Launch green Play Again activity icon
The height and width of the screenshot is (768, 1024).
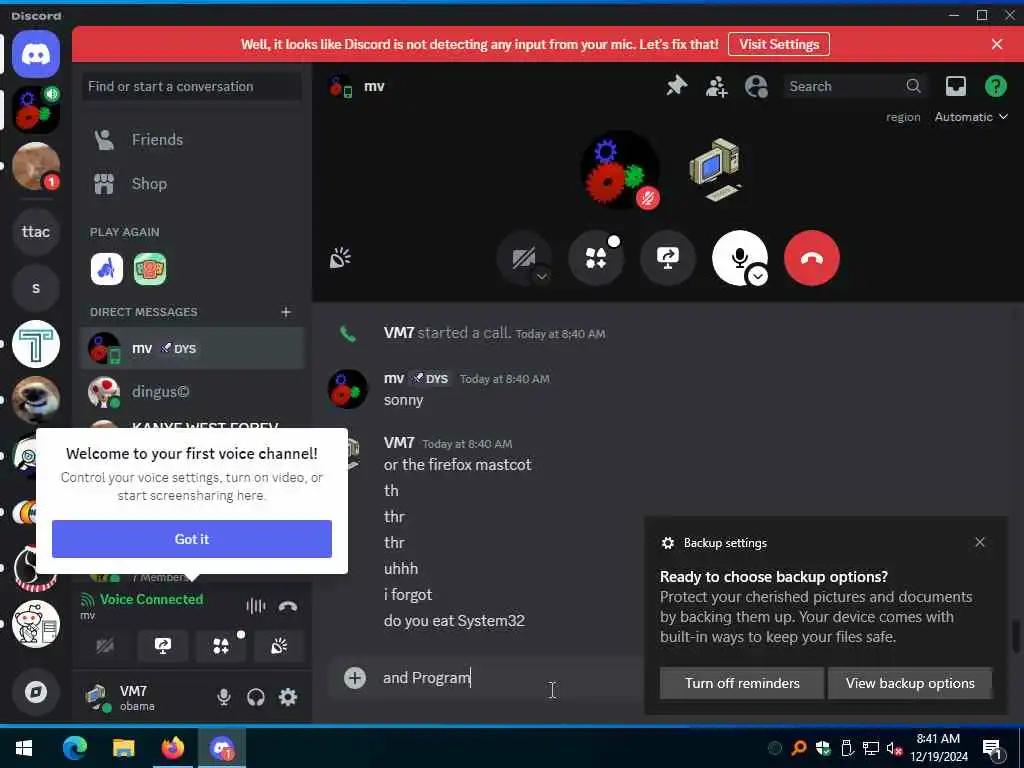(x=150, y=268)
